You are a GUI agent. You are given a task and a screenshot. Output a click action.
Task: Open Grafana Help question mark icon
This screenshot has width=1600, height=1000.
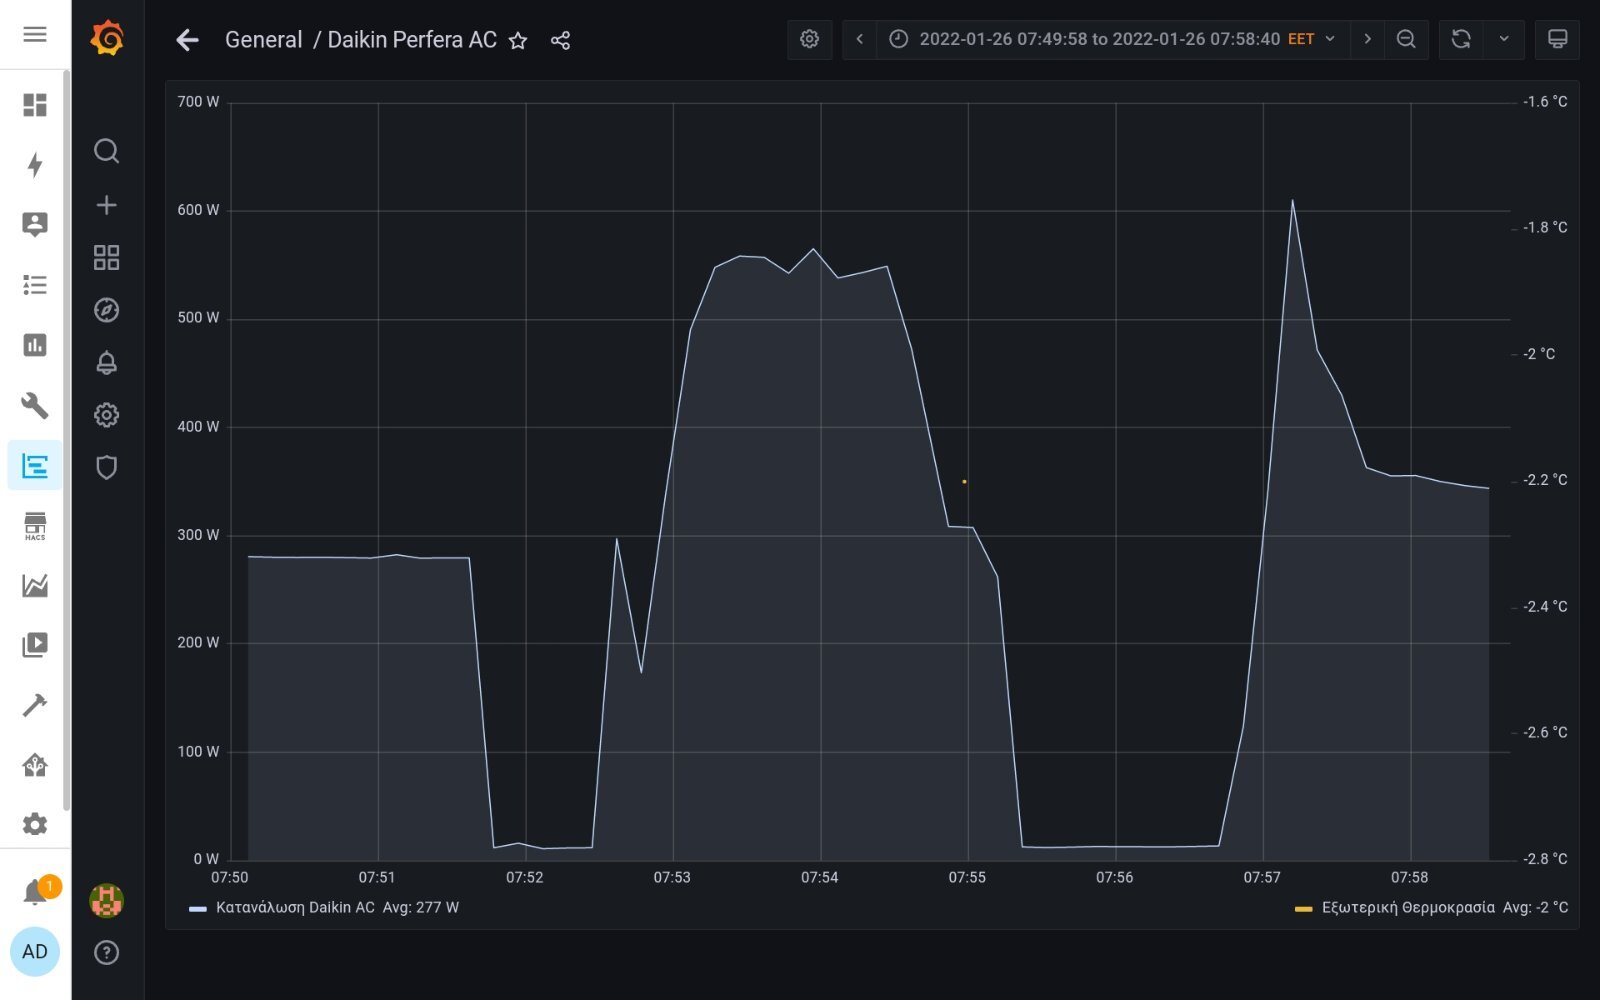pyautogui.click(x=107, y=953)
